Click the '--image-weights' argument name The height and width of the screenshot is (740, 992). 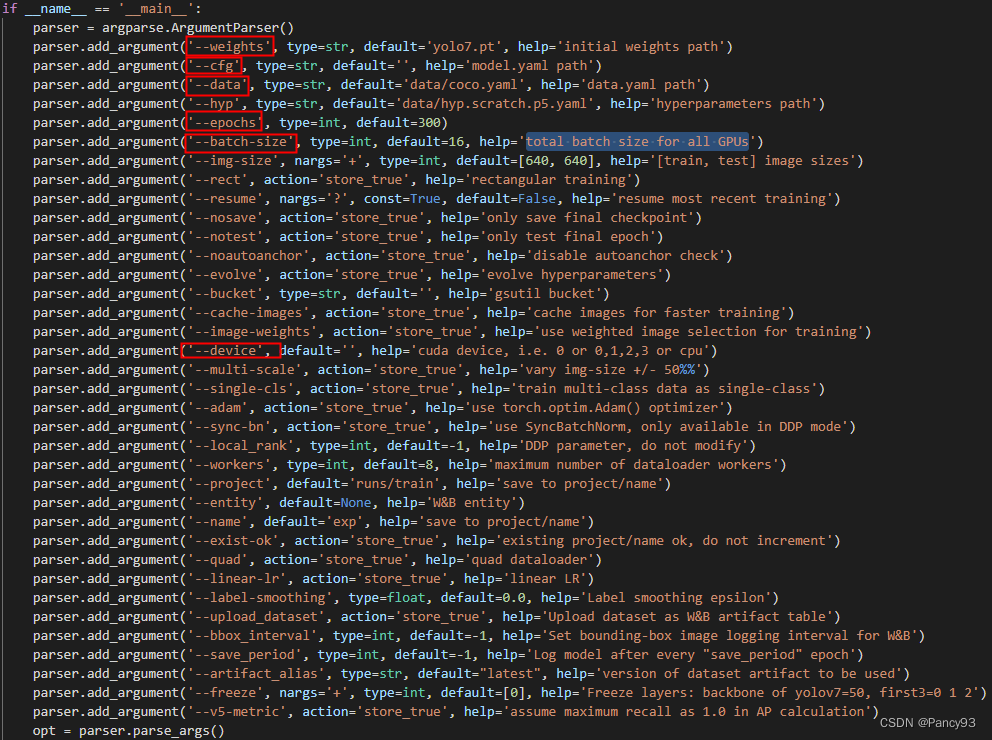[252, 331]
